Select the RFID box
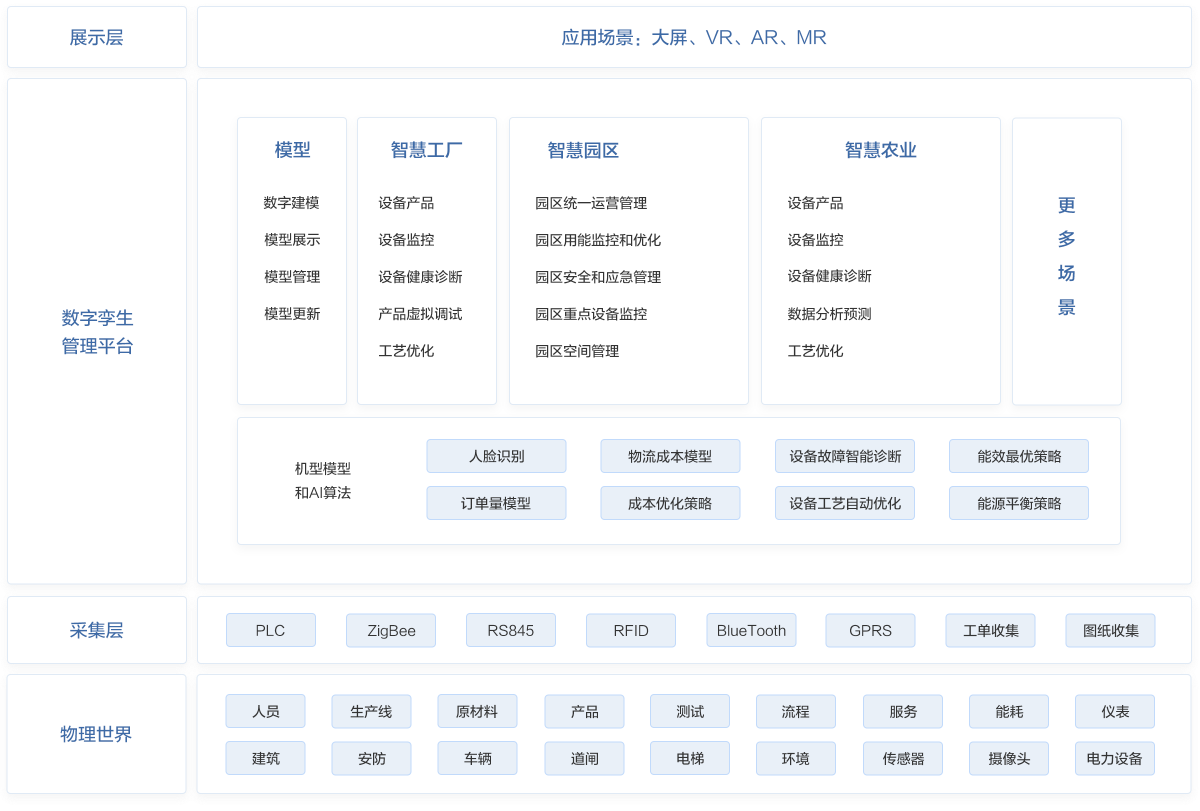This screenshot has width=1200, height=811. coord(630,630)
